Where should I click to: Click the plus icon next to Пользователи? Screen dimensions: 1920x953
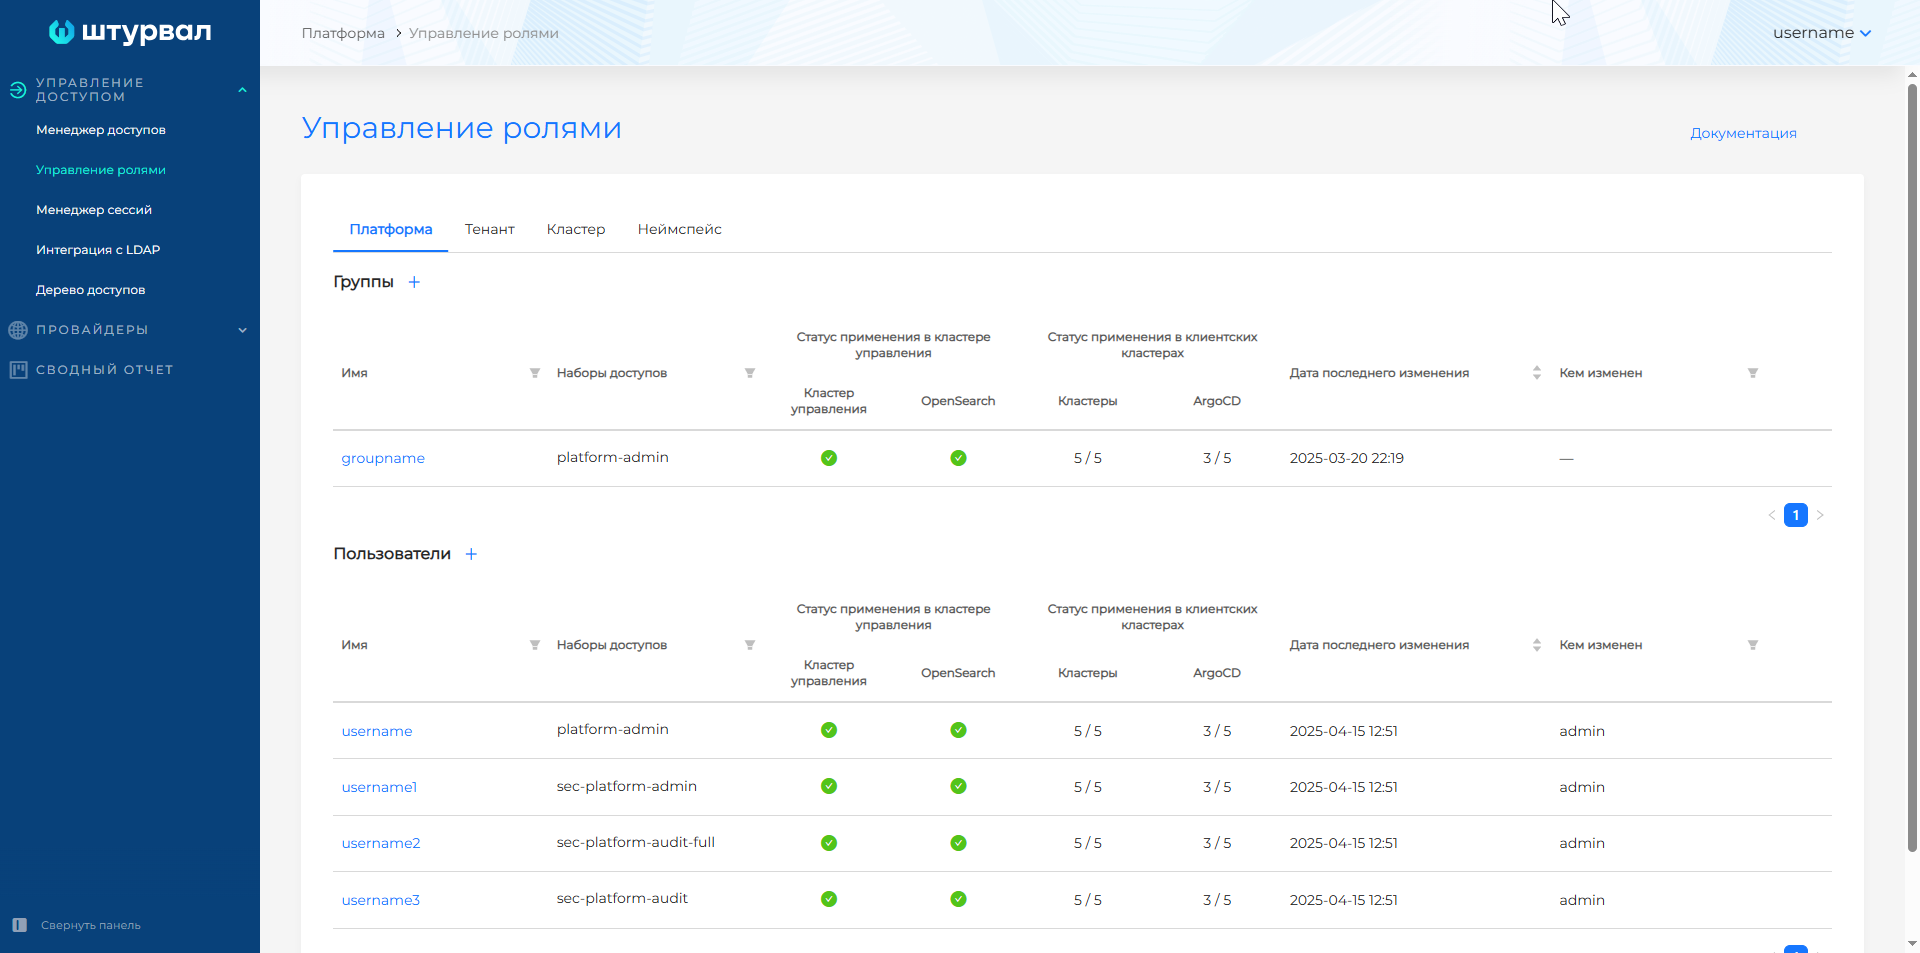tap(471, 554)
